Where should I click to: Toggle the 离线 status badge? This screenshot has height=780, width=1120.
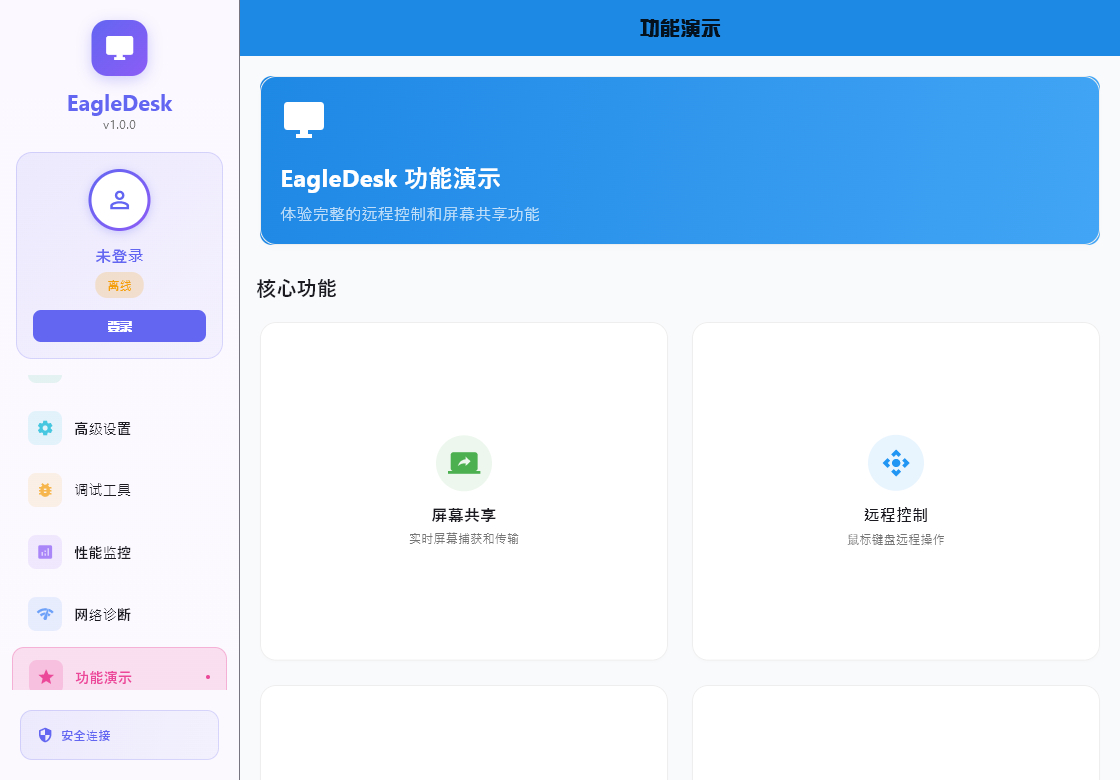119,285
